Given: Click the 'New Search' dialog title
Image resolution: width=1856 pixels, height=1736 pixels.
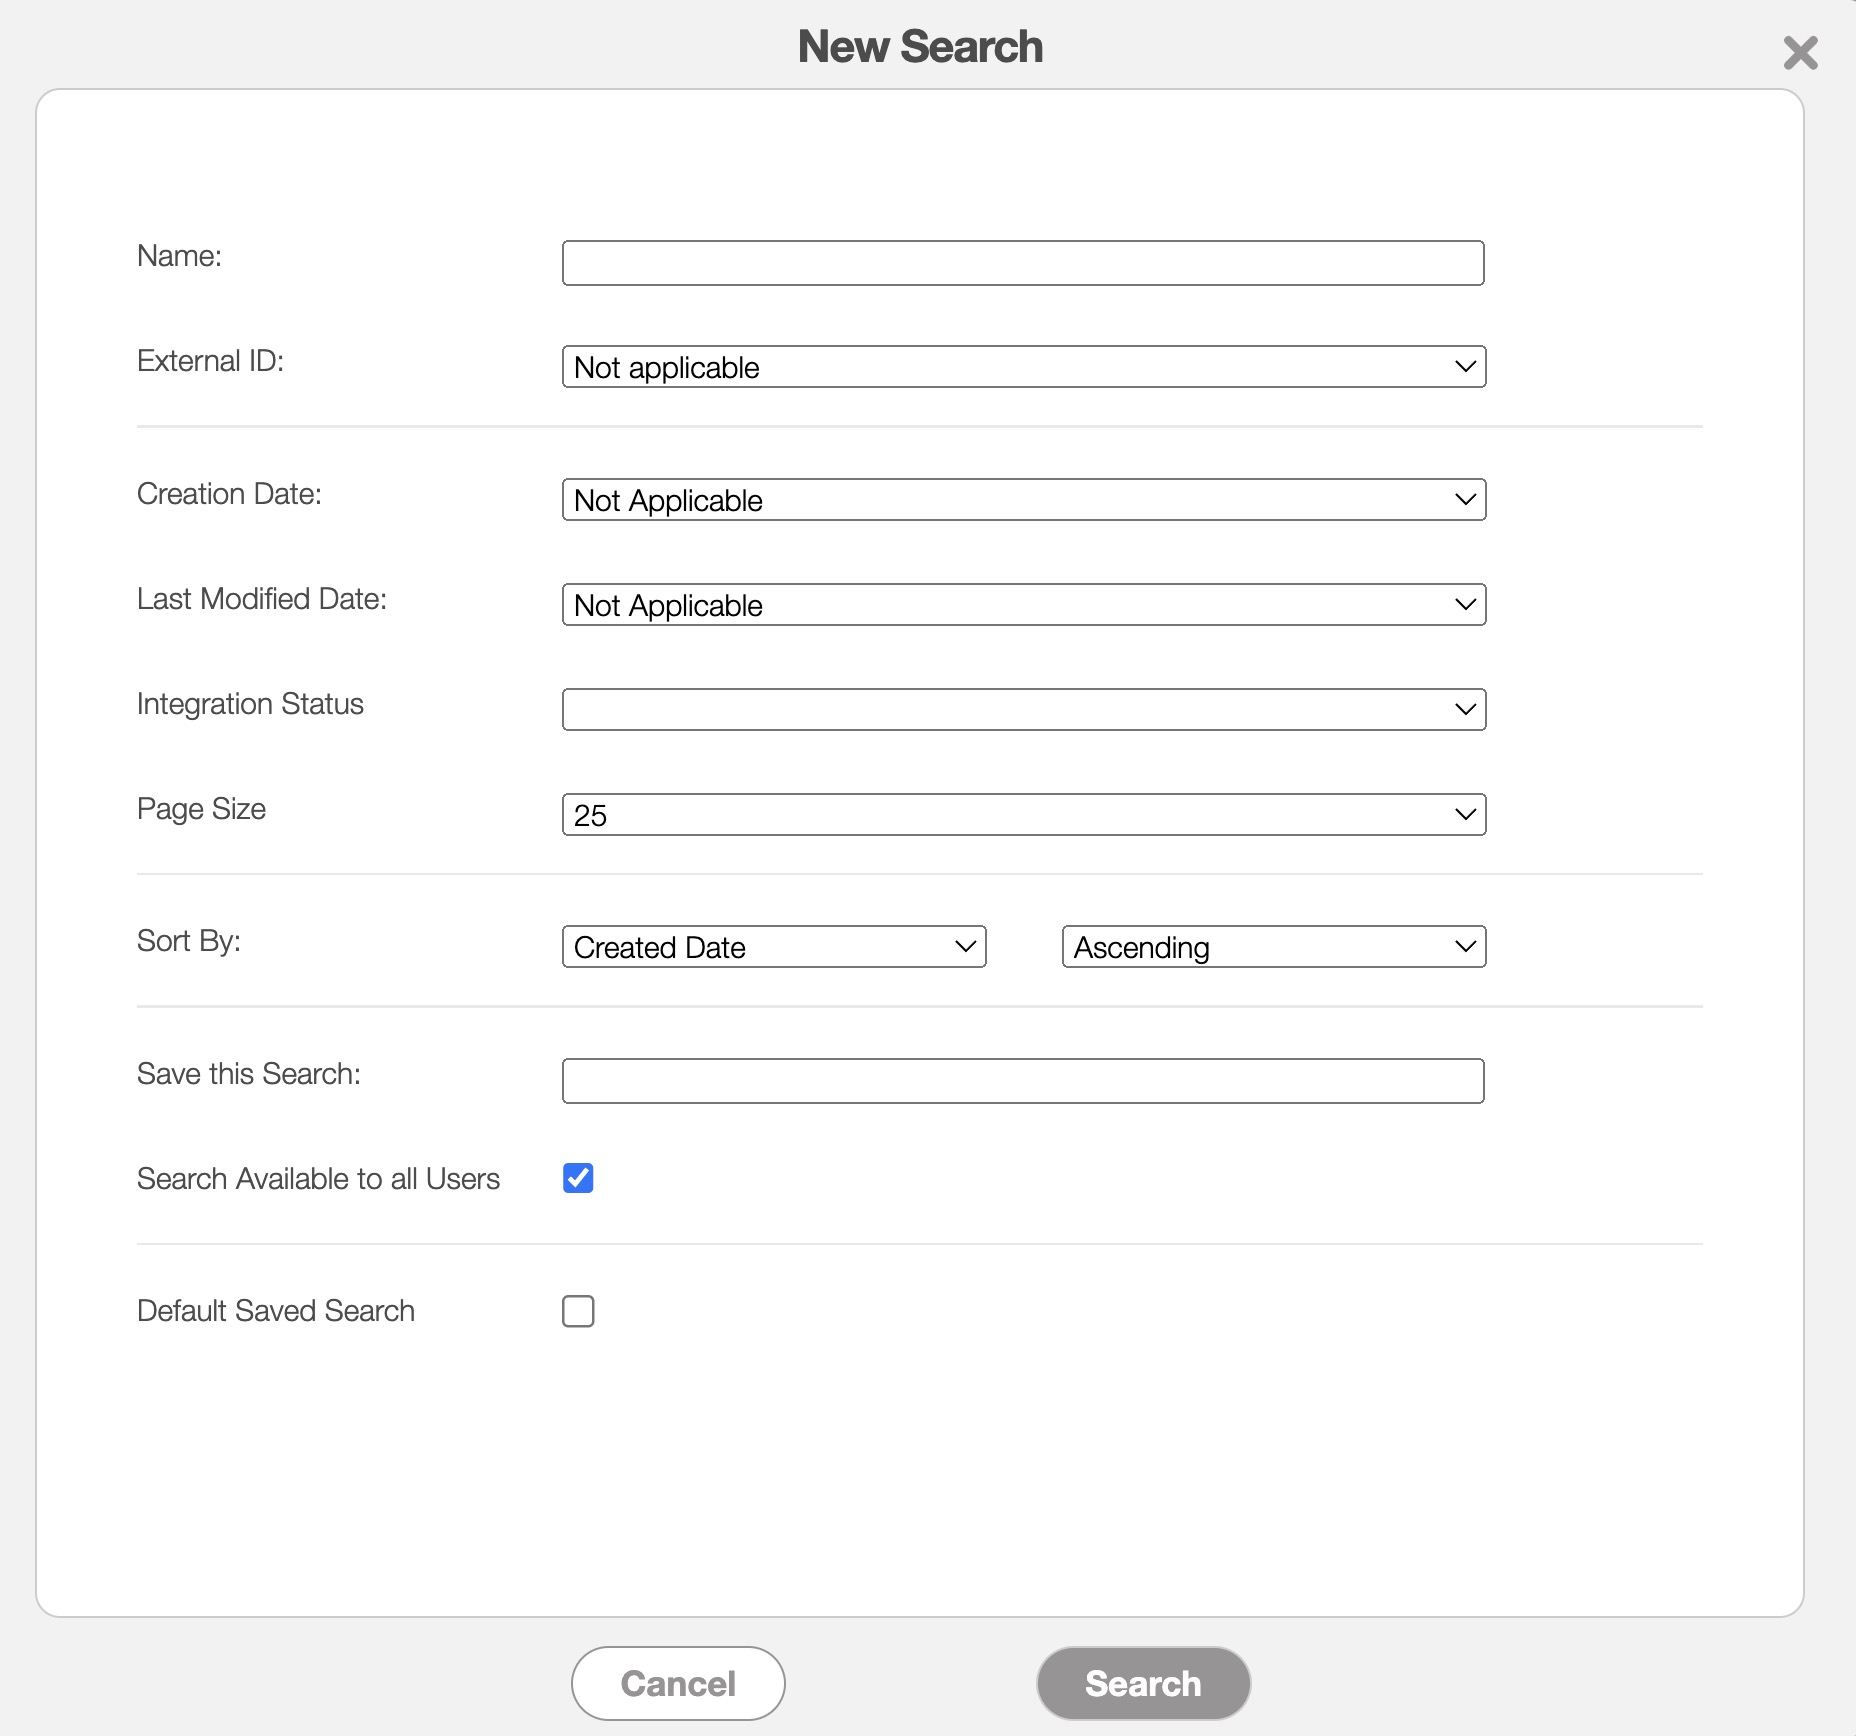Looking at the screenshot, I should (920, 47).
